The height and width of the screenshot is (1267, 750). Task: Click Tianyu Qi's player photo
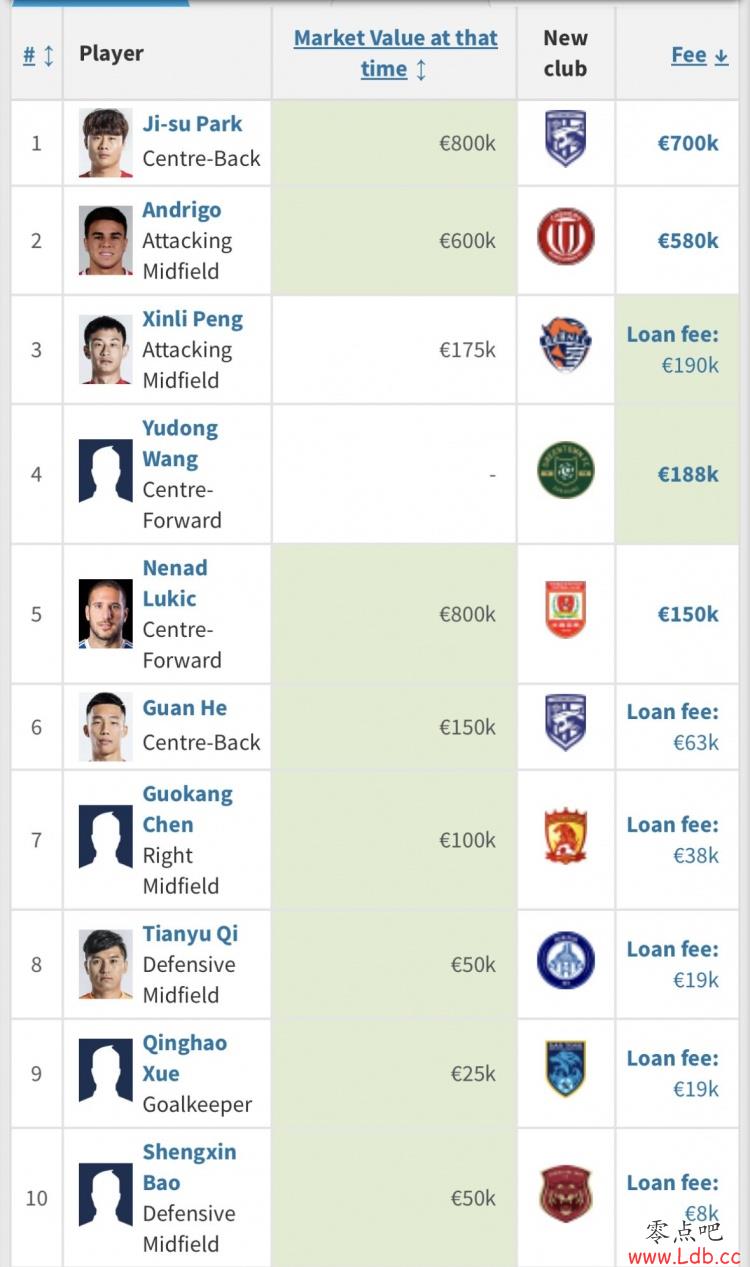(x=106, y=964)
